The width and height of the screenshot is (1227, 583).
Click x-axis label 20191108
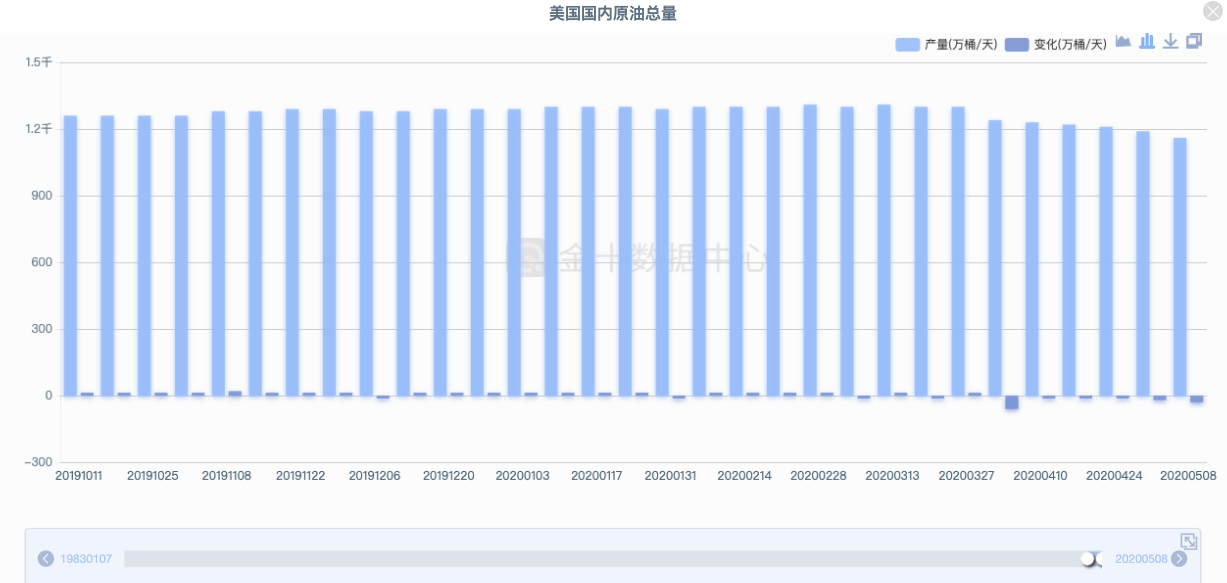227,476
